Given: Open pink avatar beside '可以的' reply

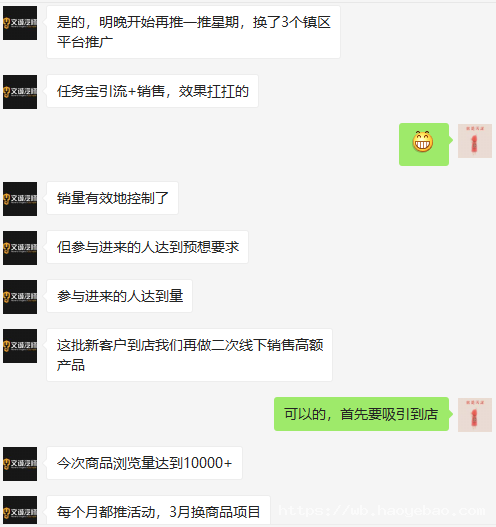Looking at the screenshot, I should pyautogui.click(x=475, y=415).
